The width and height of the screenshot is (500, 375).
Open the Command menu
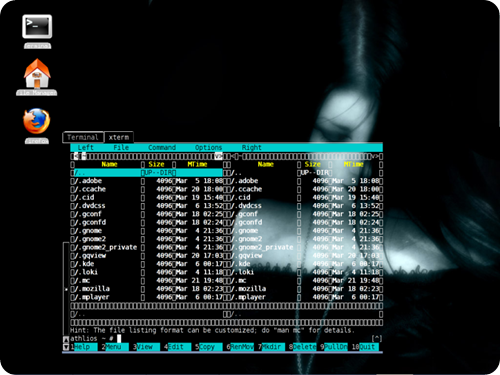[x=162, y=148]
